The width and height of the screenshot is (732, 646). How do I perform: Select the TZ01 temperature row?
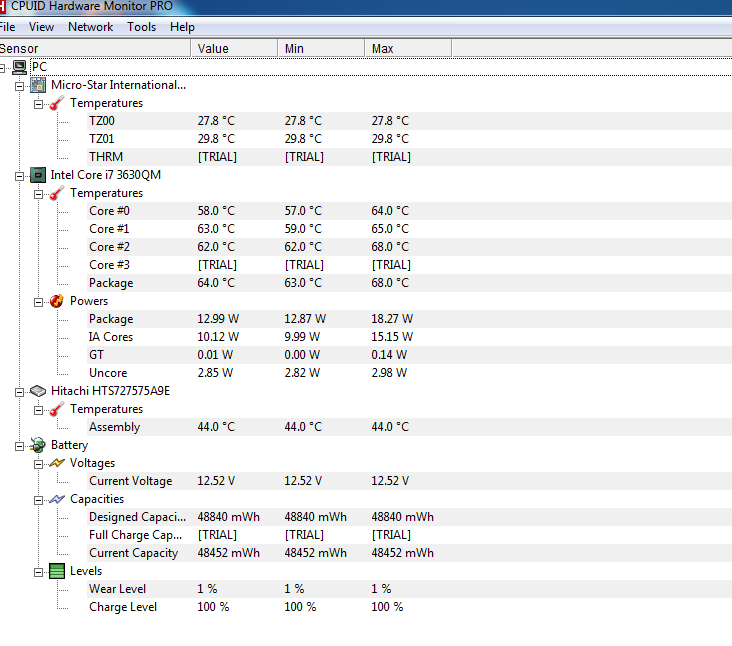(409, 139)
